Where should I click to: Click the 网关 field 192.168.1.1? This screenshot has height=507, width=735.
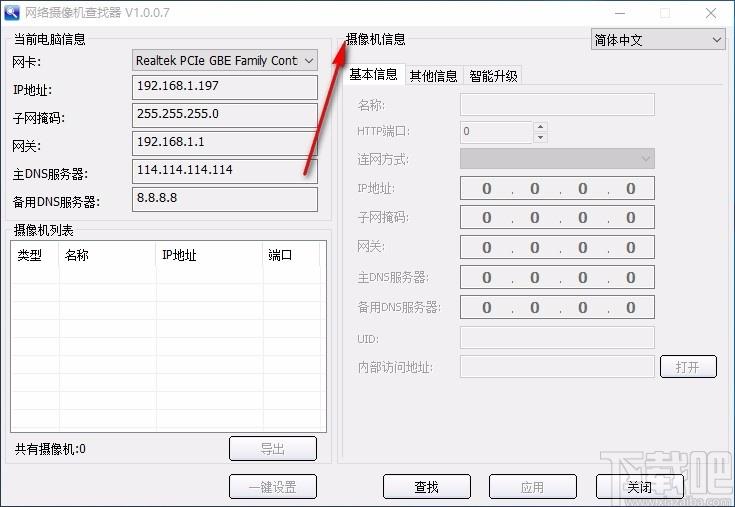pos(225,143)
